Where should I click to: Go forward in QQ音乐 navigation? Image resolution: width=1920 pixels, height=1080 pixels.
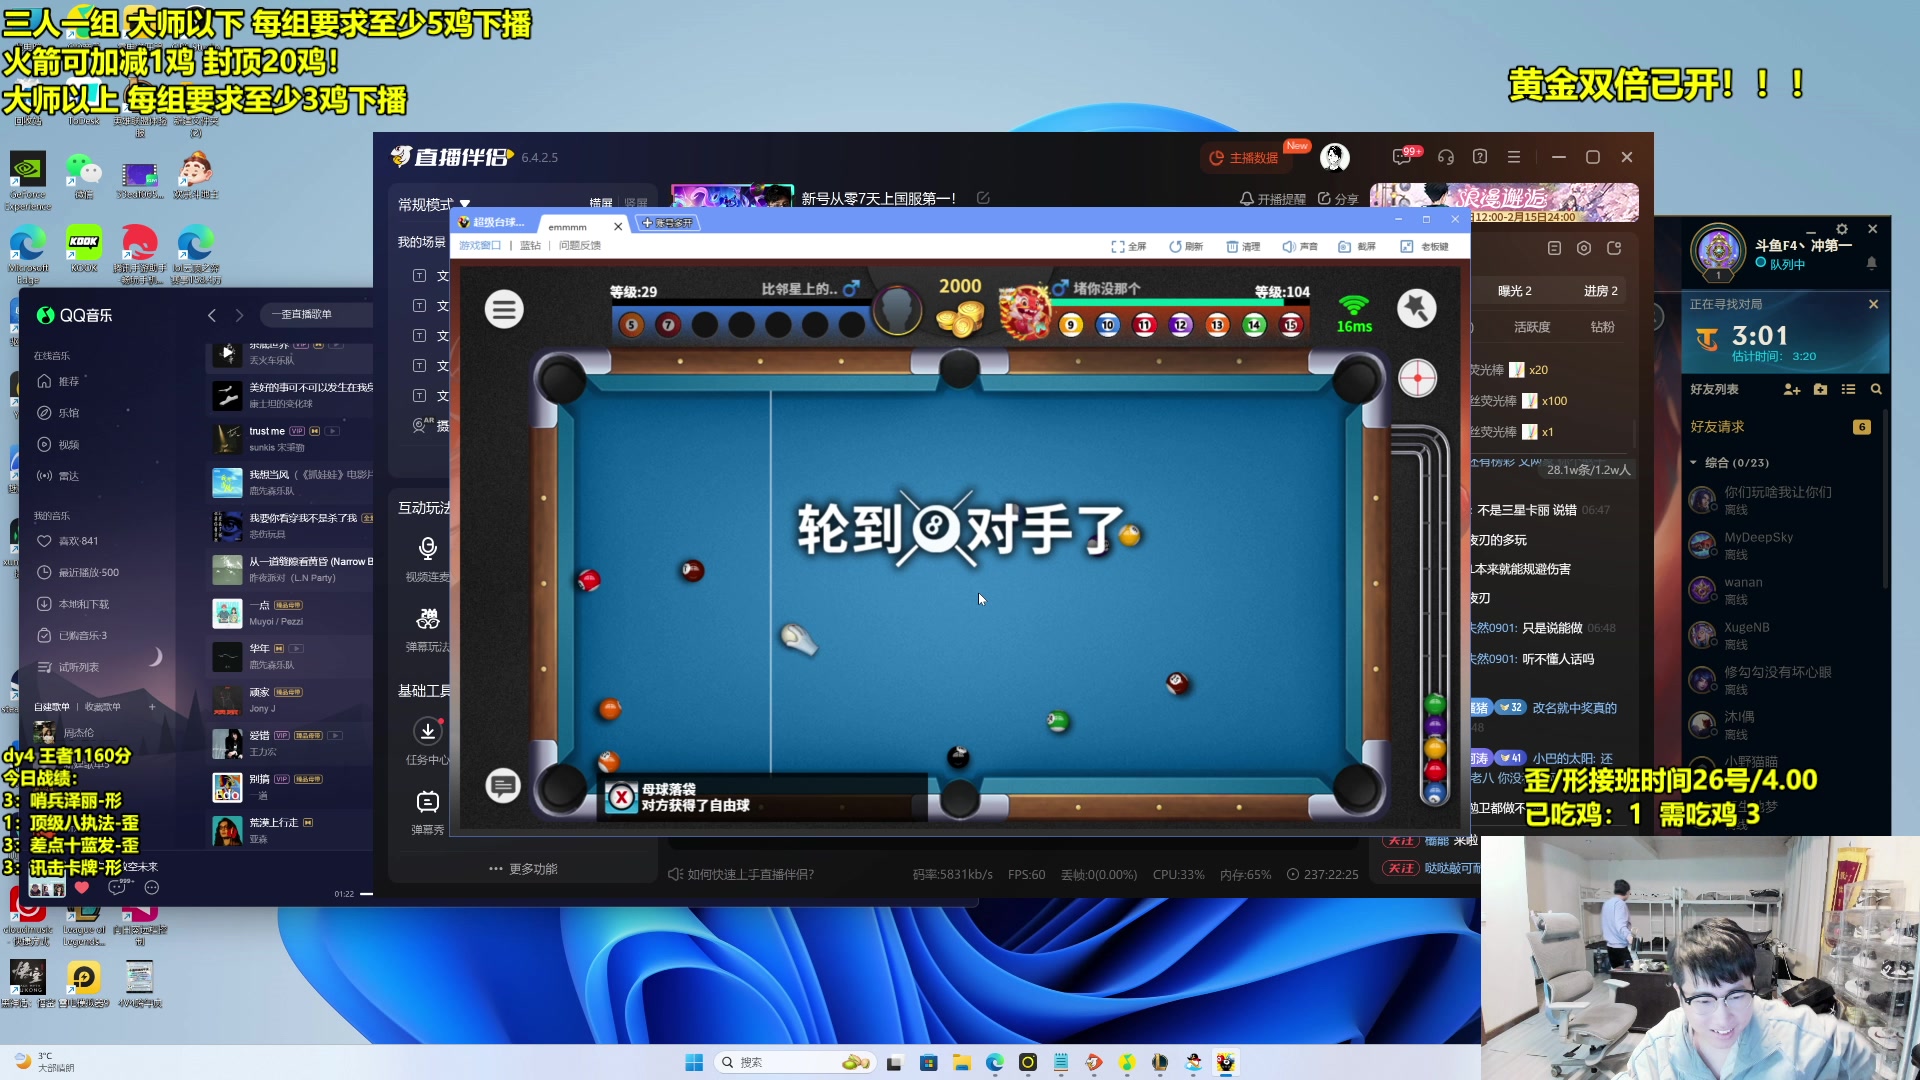tap(239, 316)
